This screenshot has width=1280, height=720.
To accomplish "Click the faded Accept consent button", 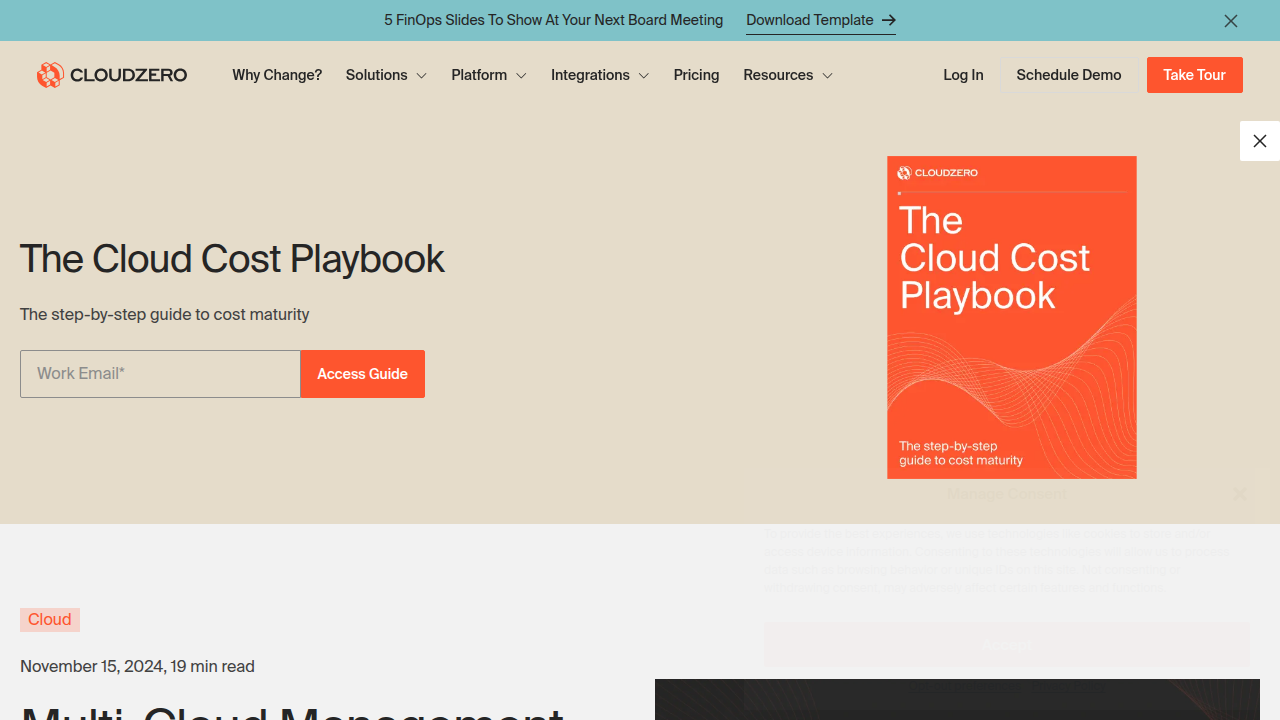I will [1007, 645].
